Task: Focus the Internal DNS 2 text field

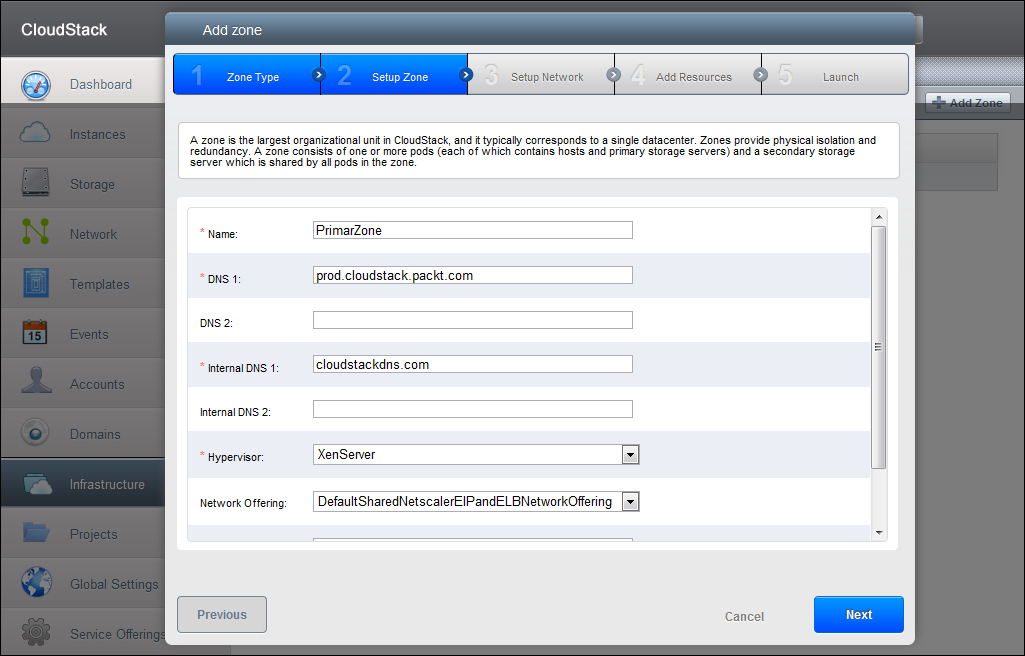Action: 472,409
